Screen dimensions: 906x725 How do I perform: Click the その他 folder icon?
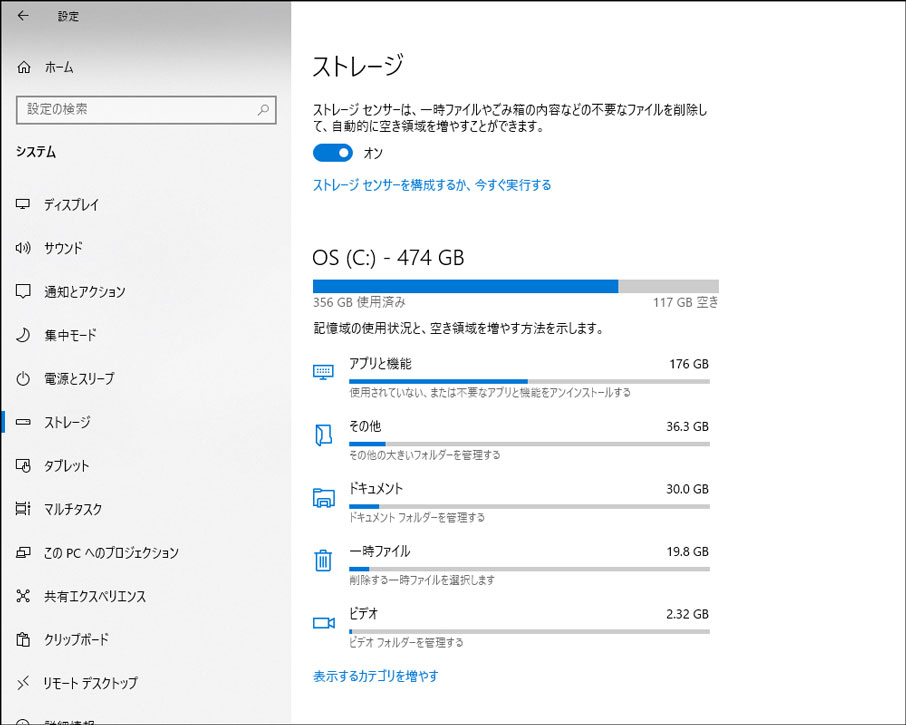click(x=324, y=434)
